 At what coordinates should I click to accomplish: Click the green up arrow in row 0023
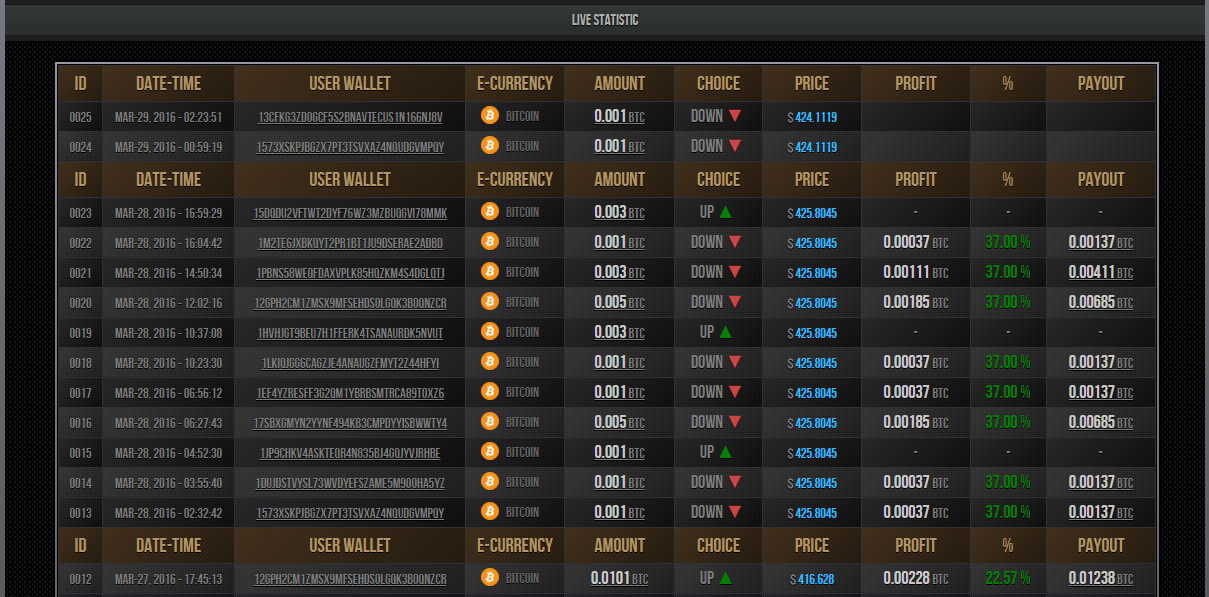pos(725,212)
